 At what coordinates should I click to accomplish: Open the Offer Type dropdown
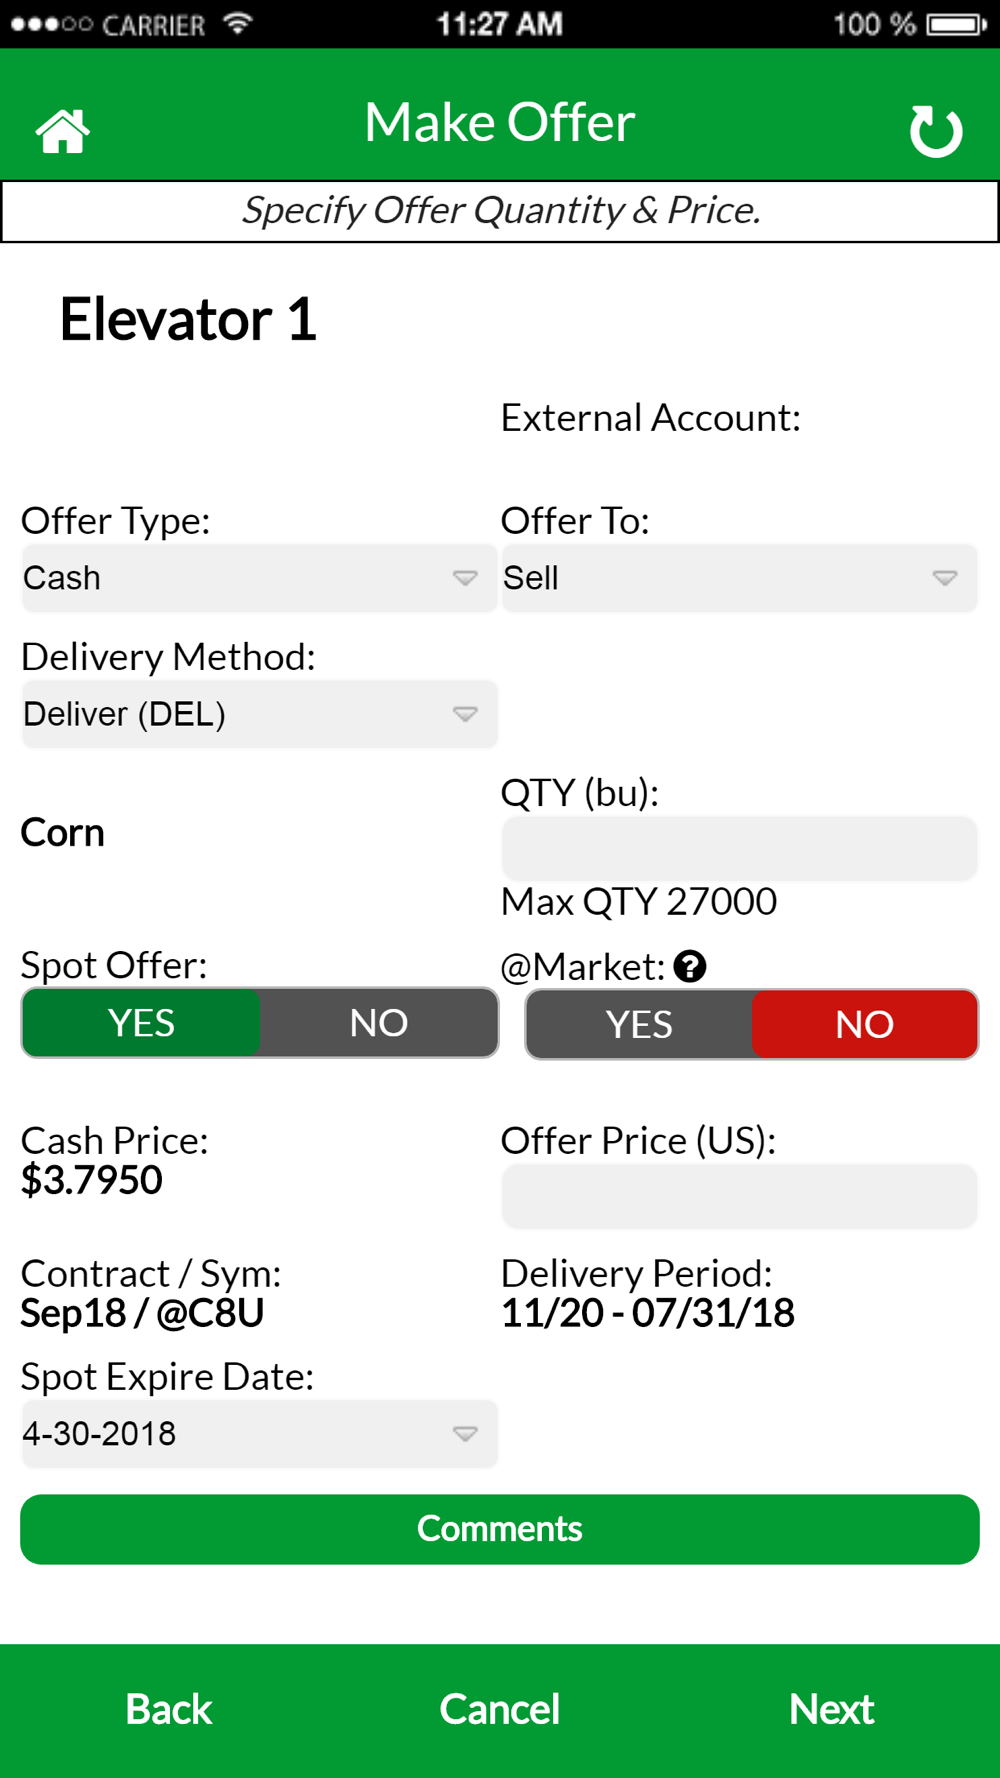pyautogui.click(x=259, y=578)
